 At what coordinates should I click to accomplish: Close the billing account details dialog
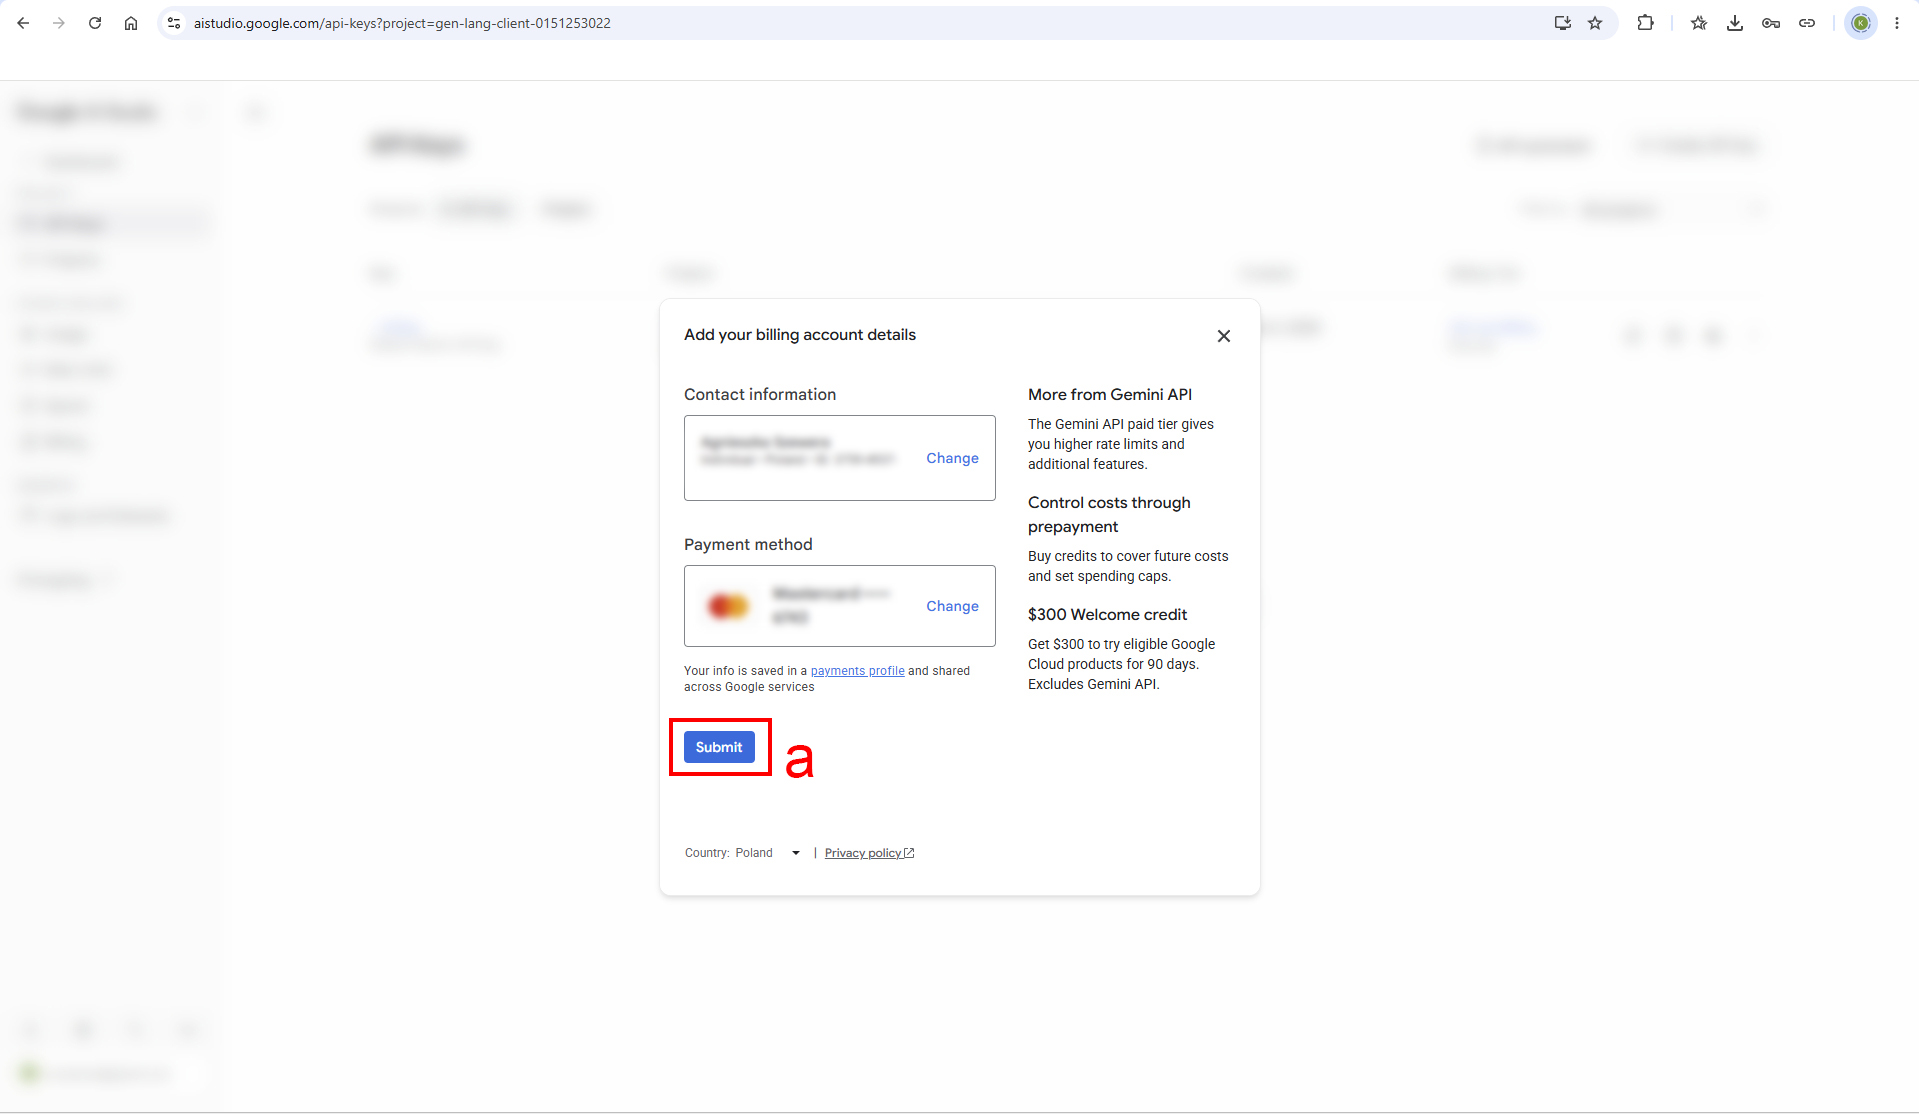coord(1224,336)
